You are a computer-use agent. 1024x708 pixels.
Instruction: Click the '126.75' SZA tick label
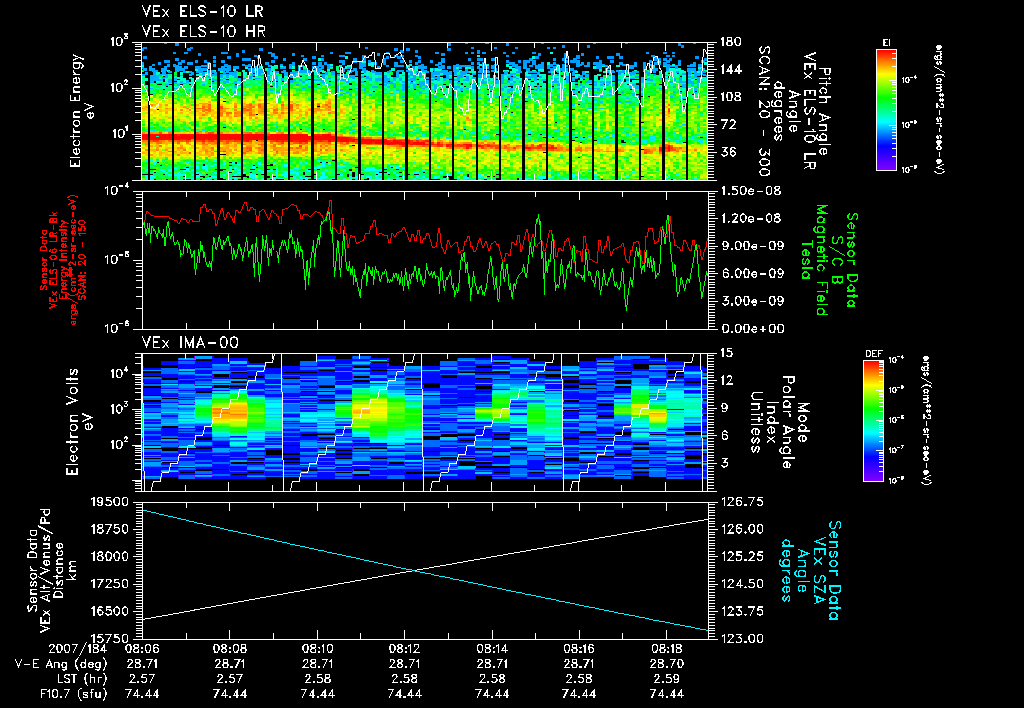click(741, 502)
